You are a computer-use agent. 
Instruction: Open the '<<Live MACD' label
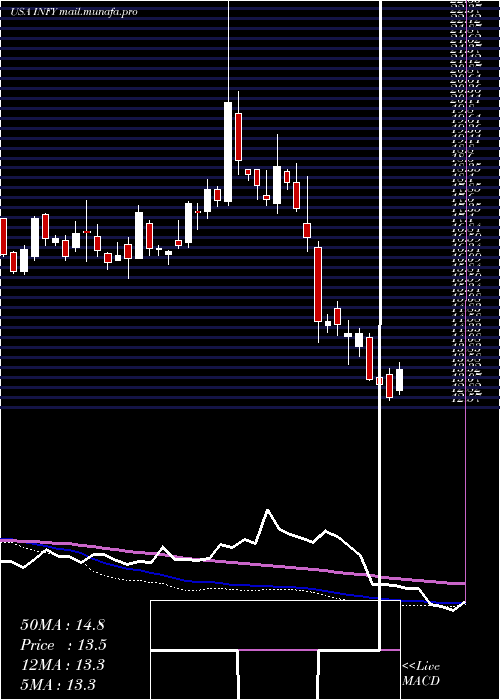pyautogui.click(x=421, y=674)
